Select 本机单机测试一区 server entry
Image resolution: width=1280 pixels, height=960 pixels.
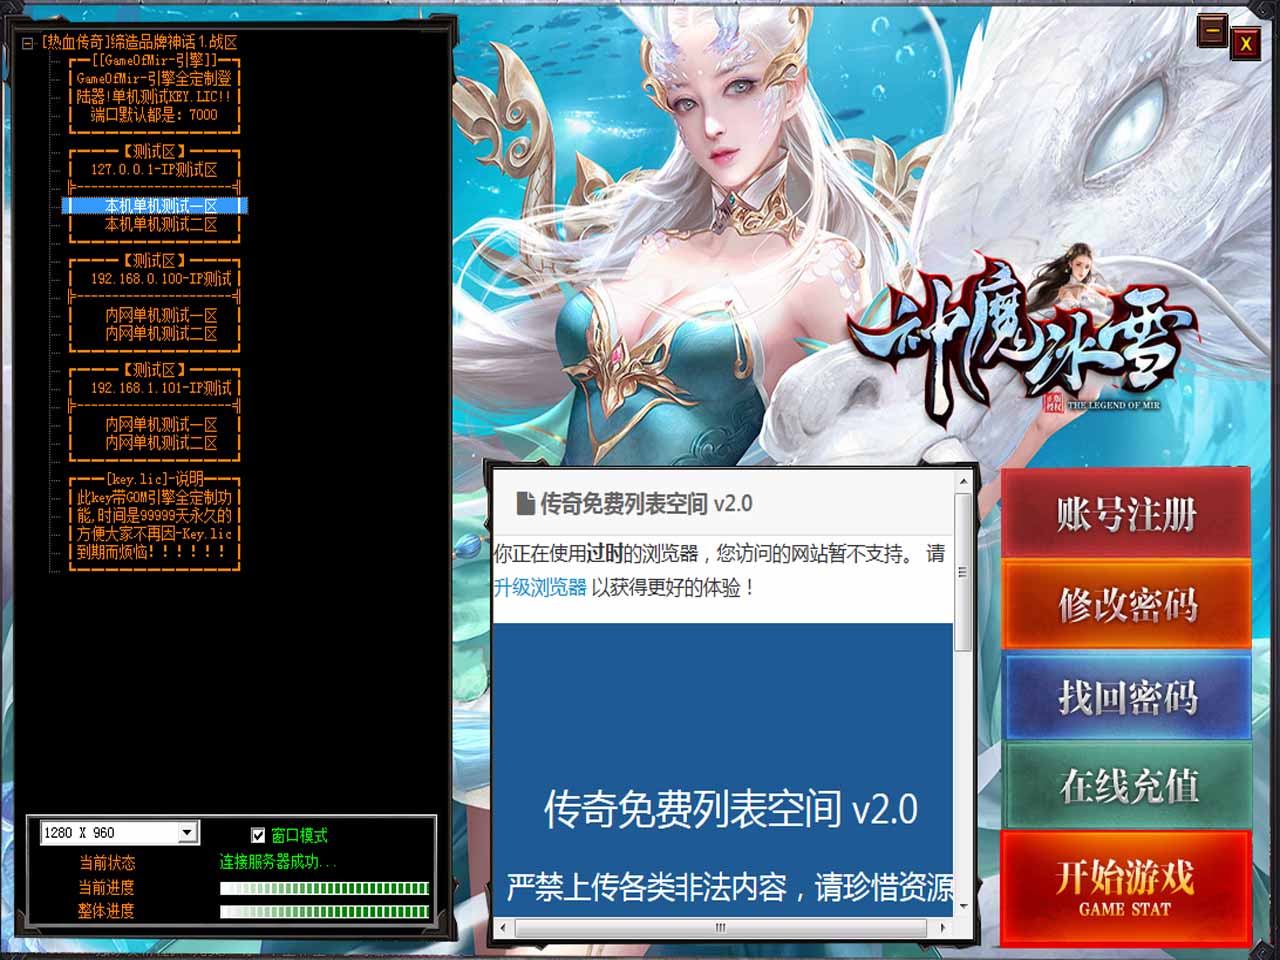click(x=155, y=206)
